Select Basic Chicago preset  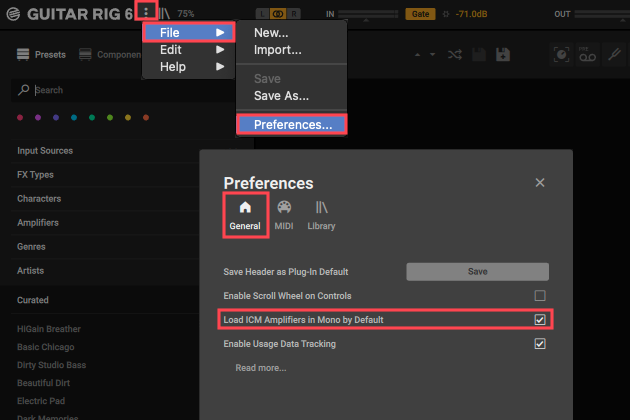pyautogui.click(x=45, y=347)
